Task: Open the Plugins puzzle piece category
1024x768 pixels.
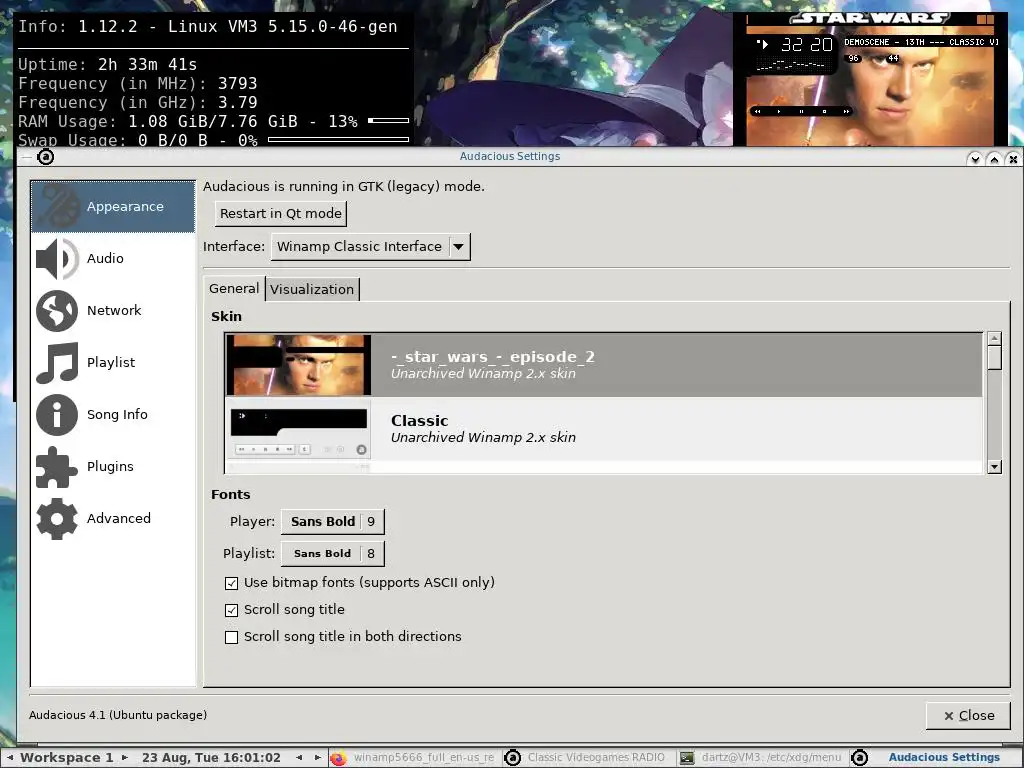Action: (x=113, y=466)
